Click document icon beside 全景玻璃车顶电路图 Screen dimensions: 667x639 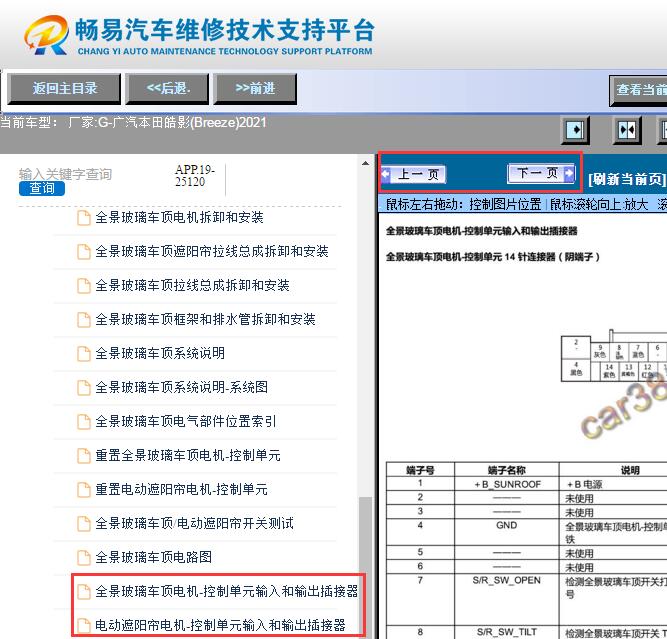(84, 558)
